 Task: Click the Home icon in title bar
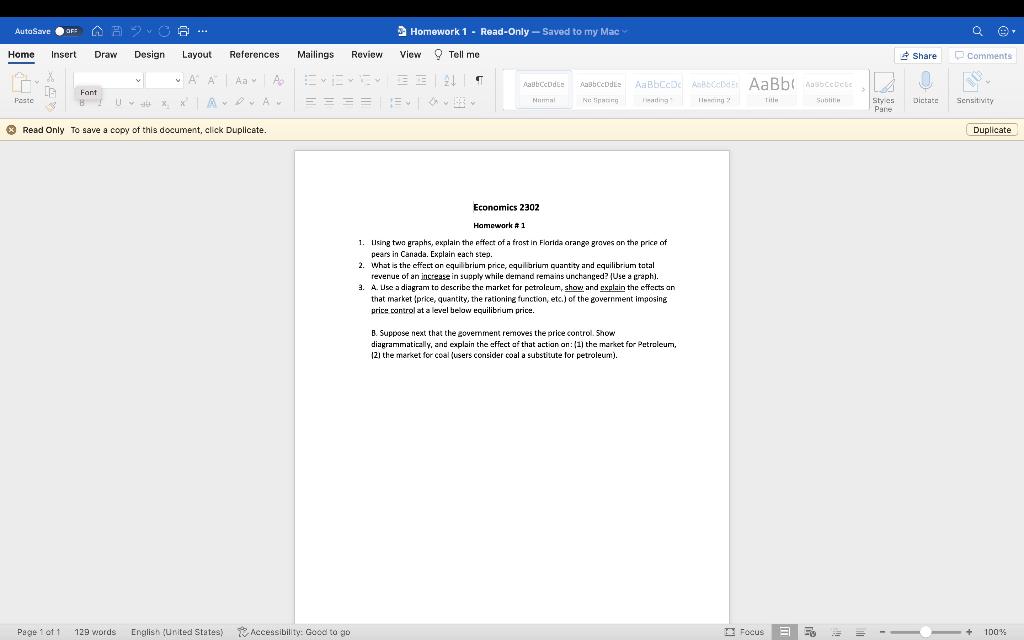[97, 31]
